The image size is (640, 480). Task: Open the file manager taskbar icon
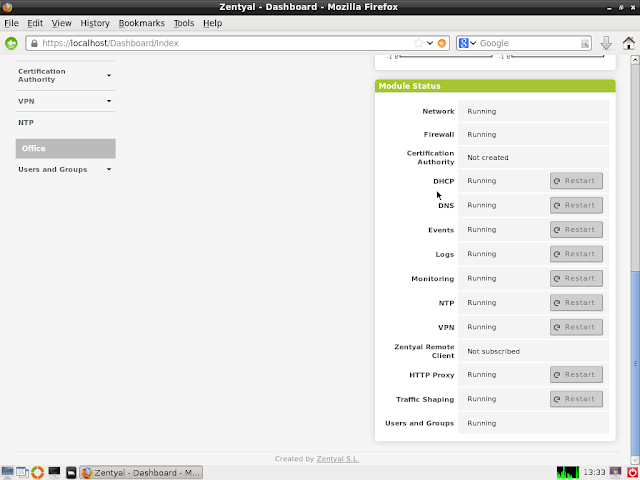pyautogui.click(x=71, y=472)
